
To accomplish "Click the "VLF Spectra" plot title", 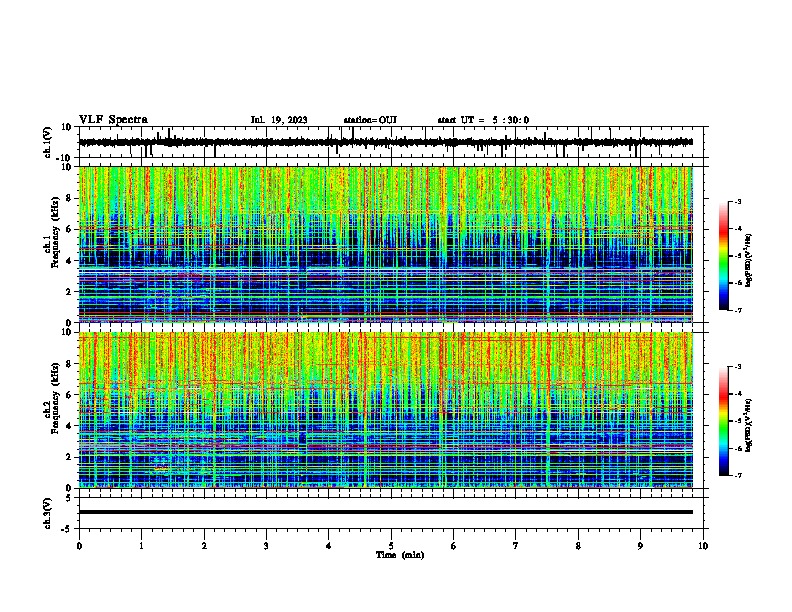I will coord(113,120).
